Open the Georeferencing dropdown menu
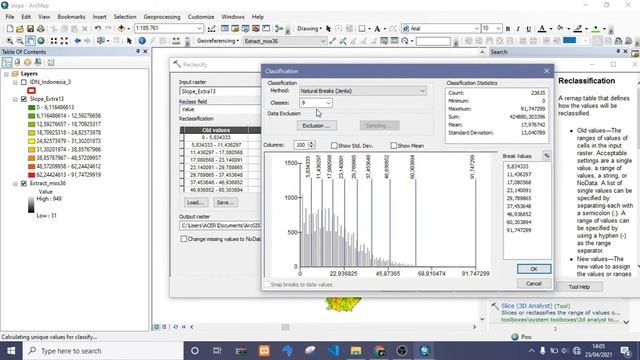Image resolution: width=640 pixels, height=360 pixels. pyautogui.click(x=218, y=41)
